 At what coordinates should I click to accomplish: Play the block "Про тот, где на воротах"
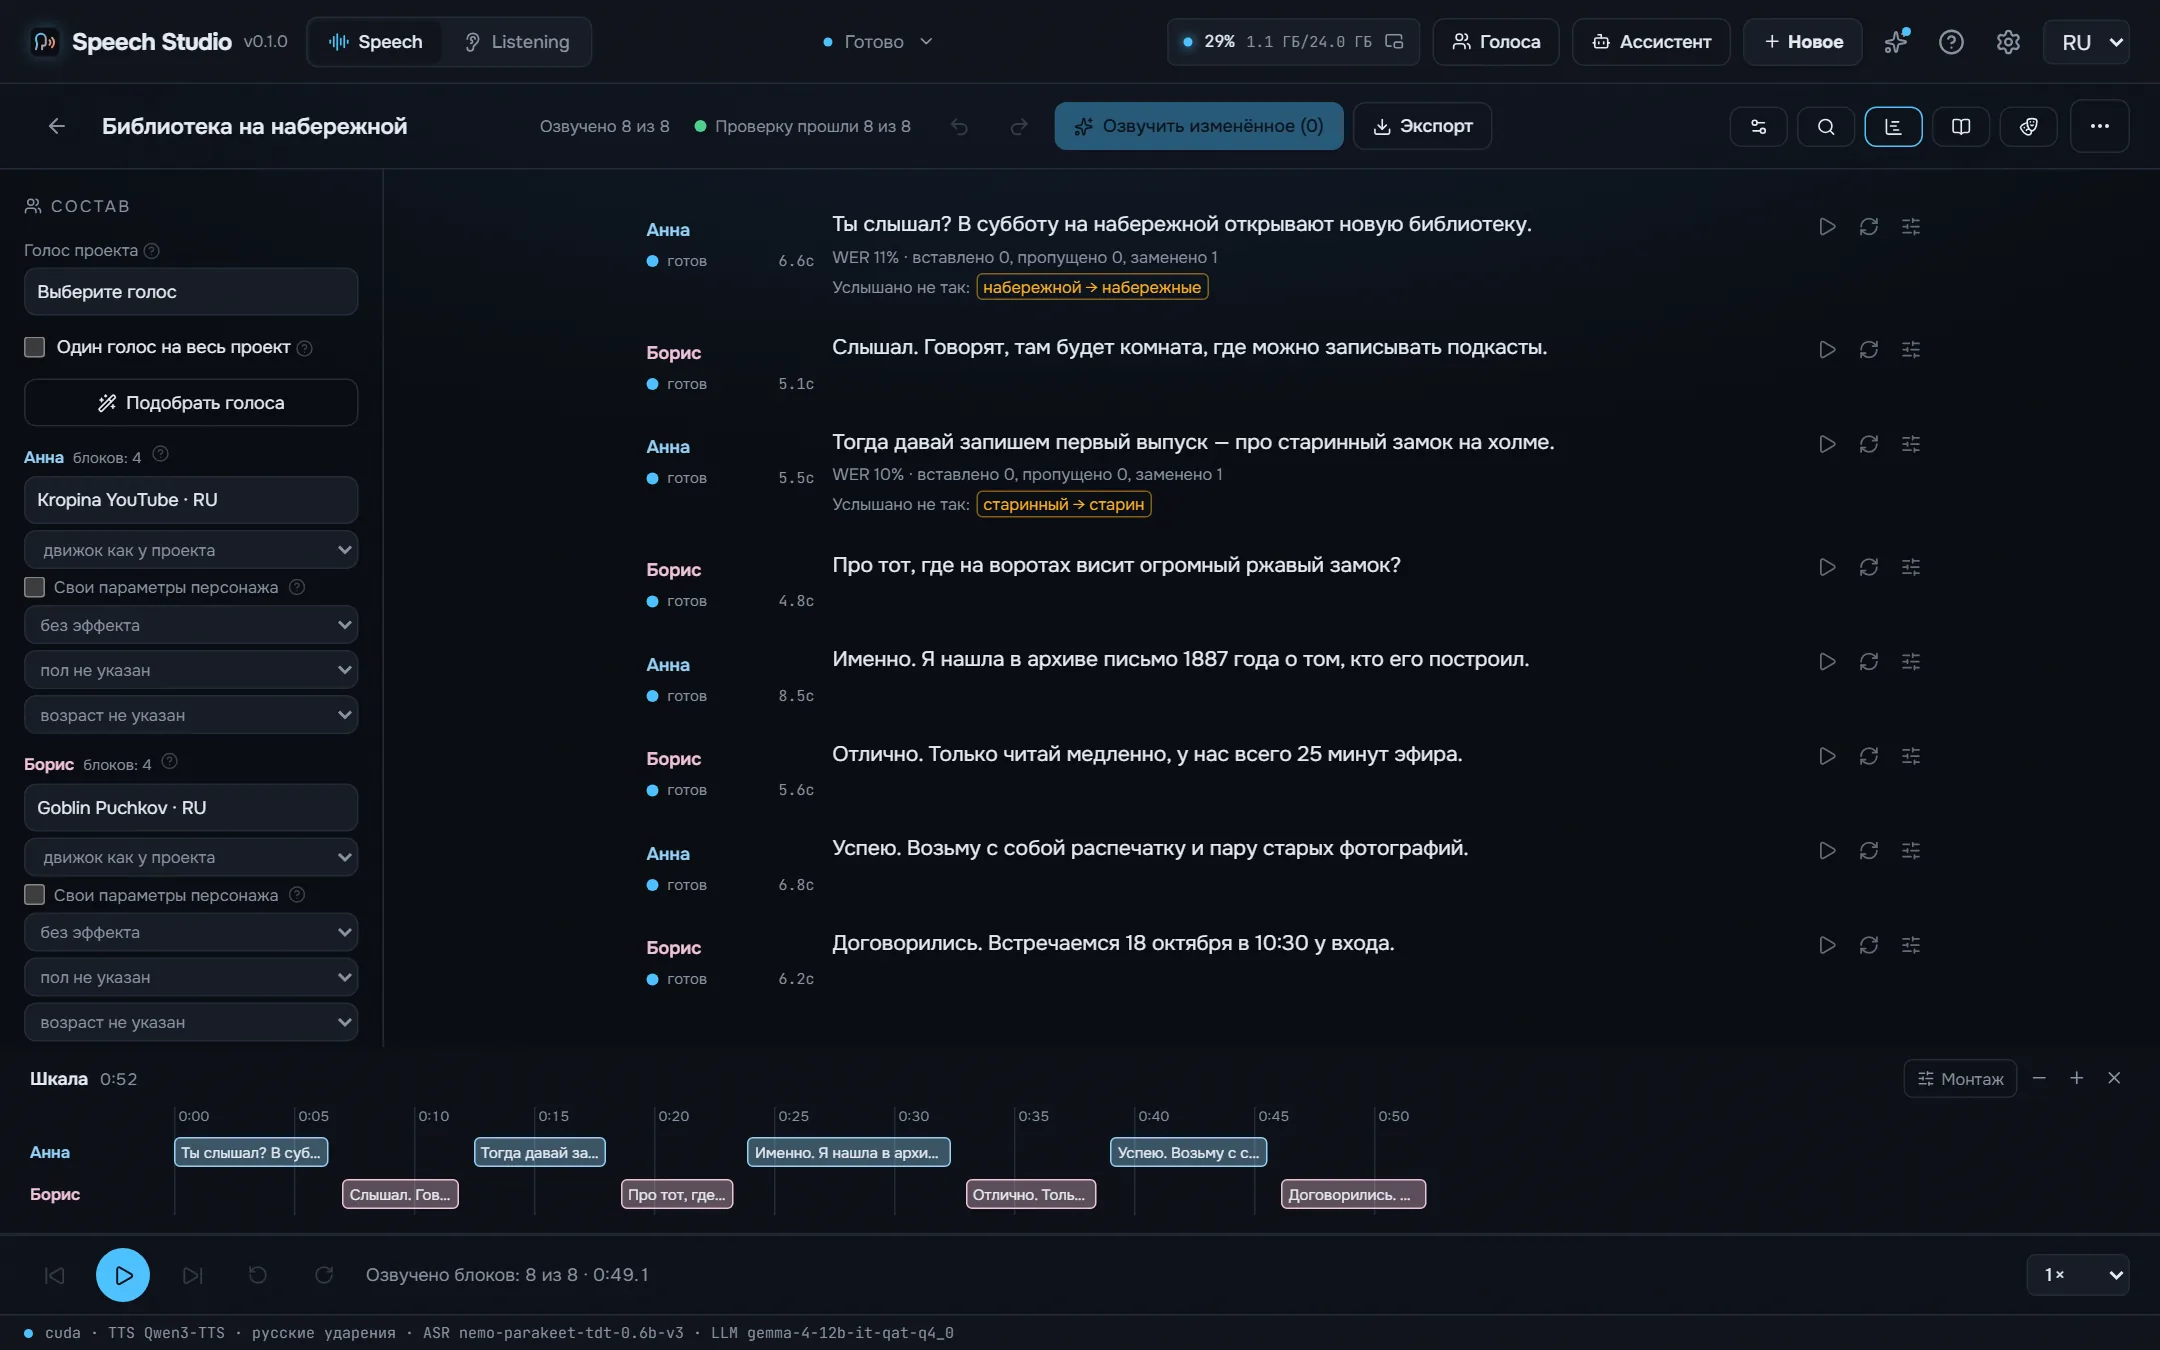coord(1827,567)
